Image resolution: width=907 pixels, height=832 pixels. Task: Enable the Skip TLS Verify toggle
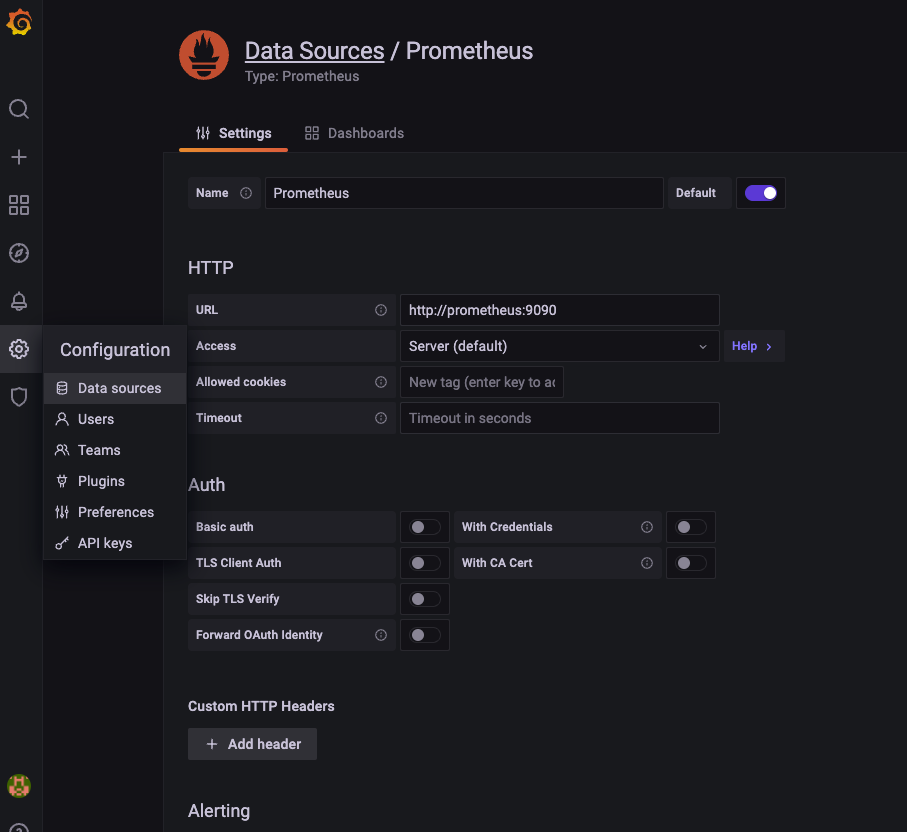tap(425, 599)
